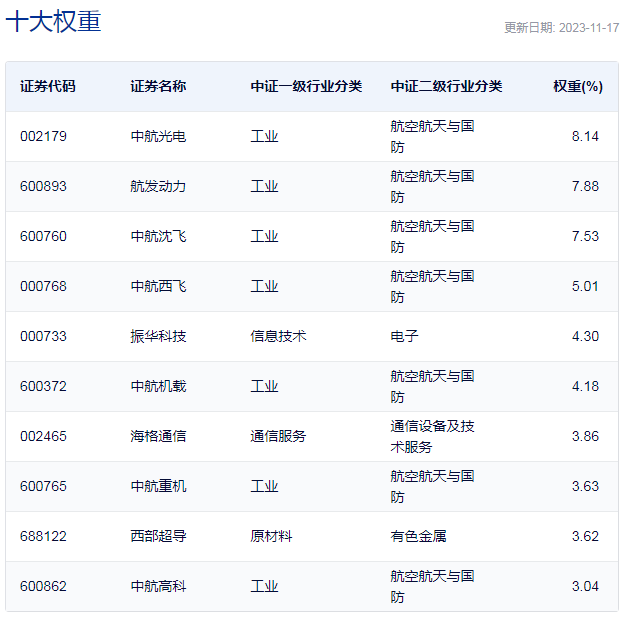Click 工业 in the 航发动力 row
The image size is (625, 622).
pos(264,186)
